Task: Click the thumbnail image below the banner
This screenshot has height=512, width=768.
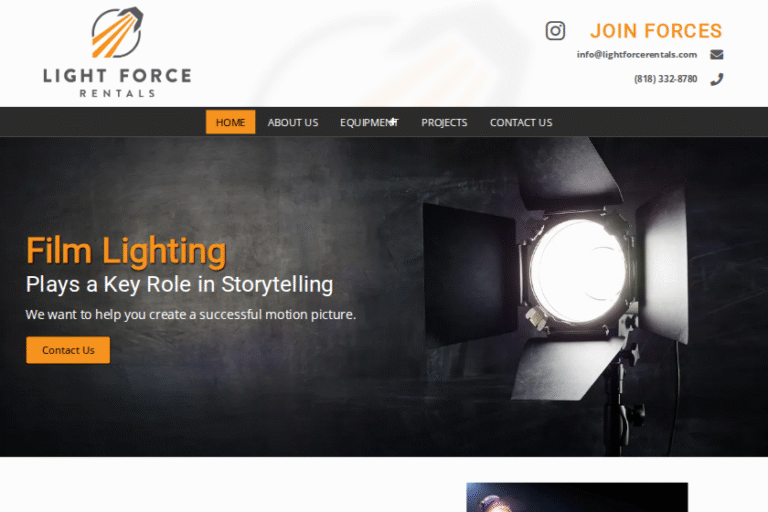Action: (x=577, y=497)
